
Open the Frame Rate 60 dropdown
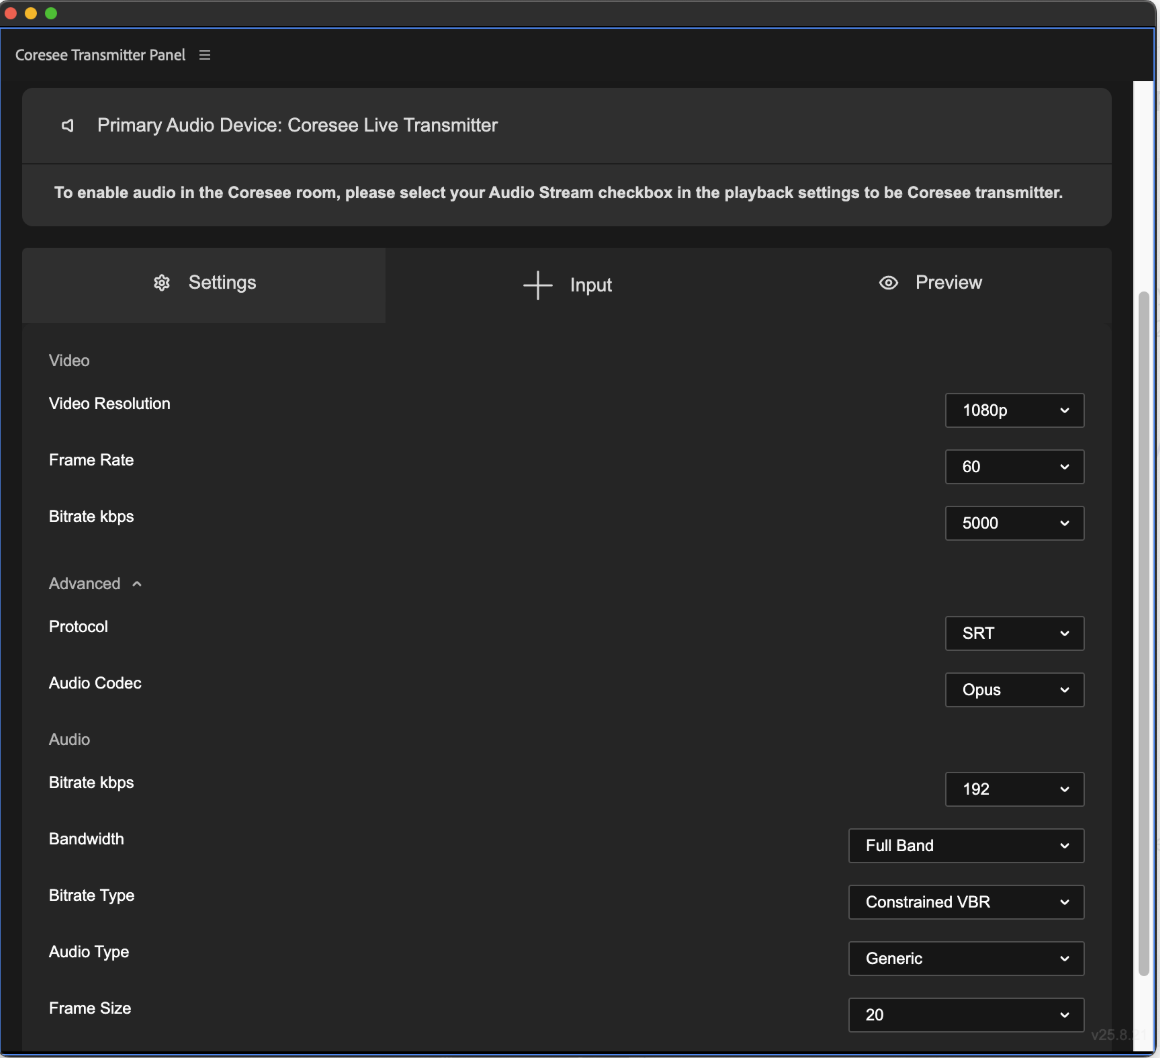pyautogui.click(x=1014, y=467)
